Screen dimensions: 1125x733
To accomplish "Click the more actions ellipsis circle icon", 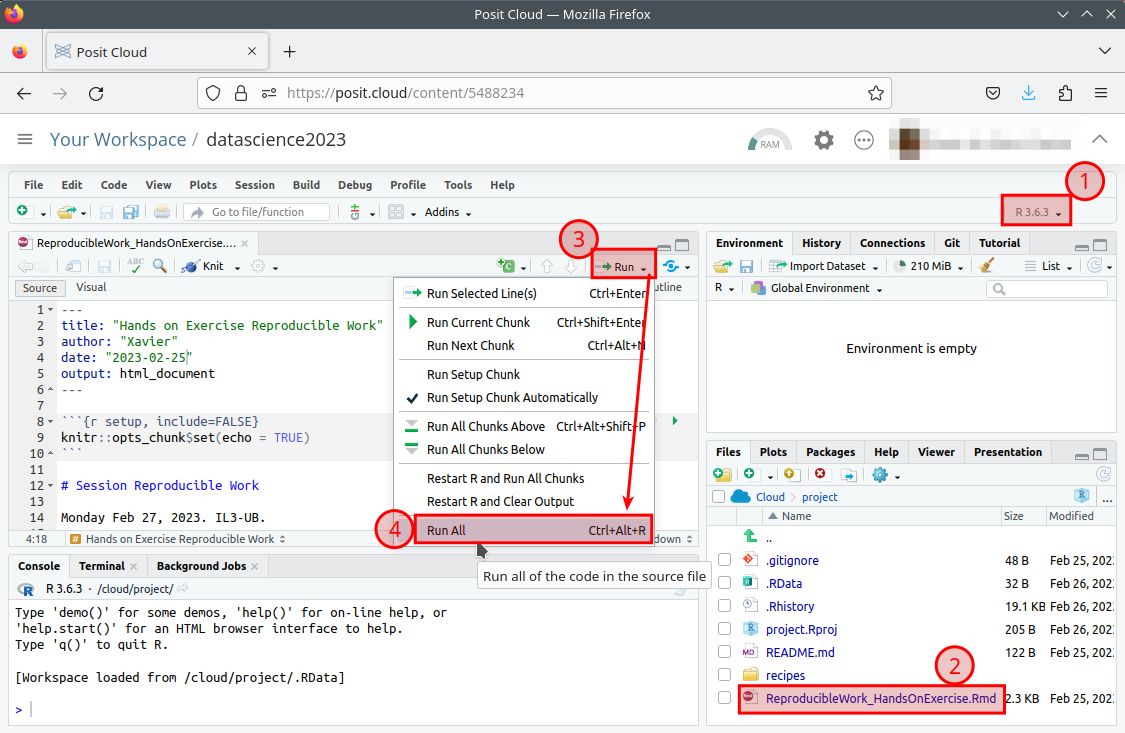I will click(864, 140).
